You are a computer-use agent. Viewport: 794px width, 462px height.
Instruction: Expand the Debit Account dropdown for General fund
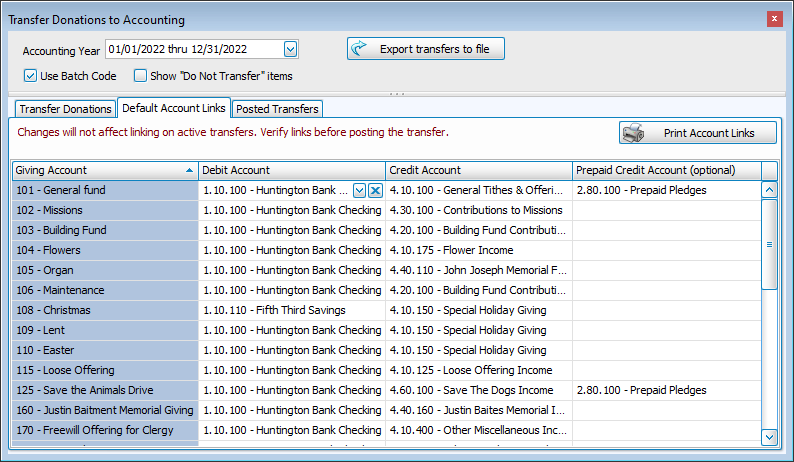point(359,190)
